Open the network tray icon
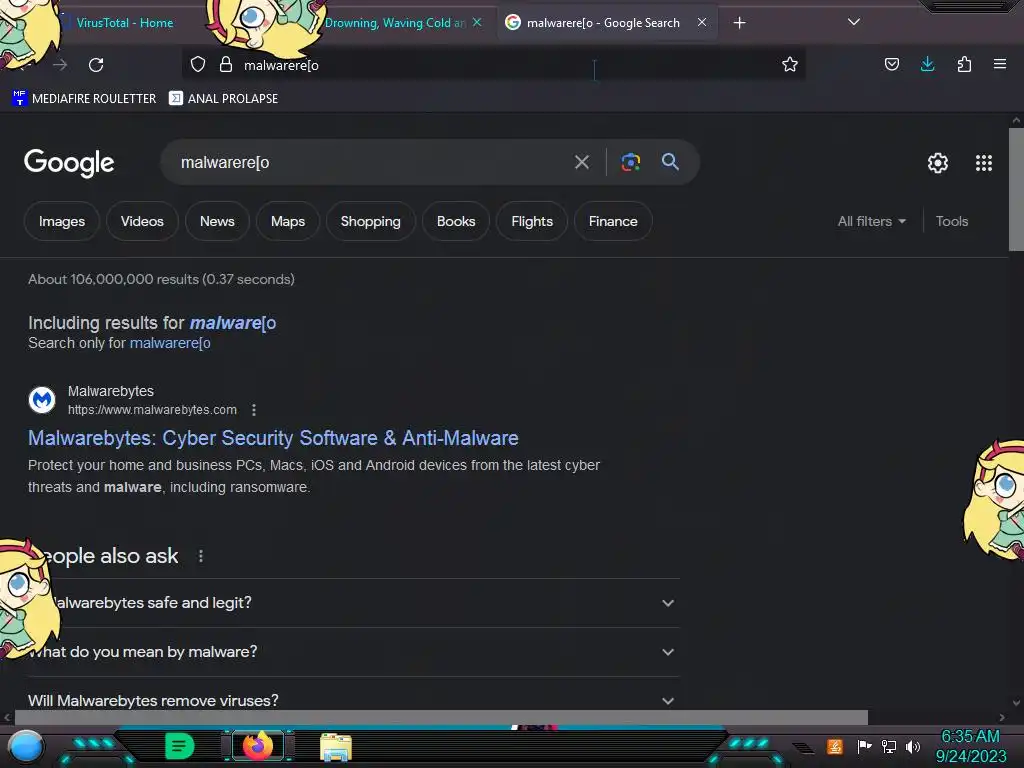Screen dimensions: 1024x768 click(x=889, y=746)
